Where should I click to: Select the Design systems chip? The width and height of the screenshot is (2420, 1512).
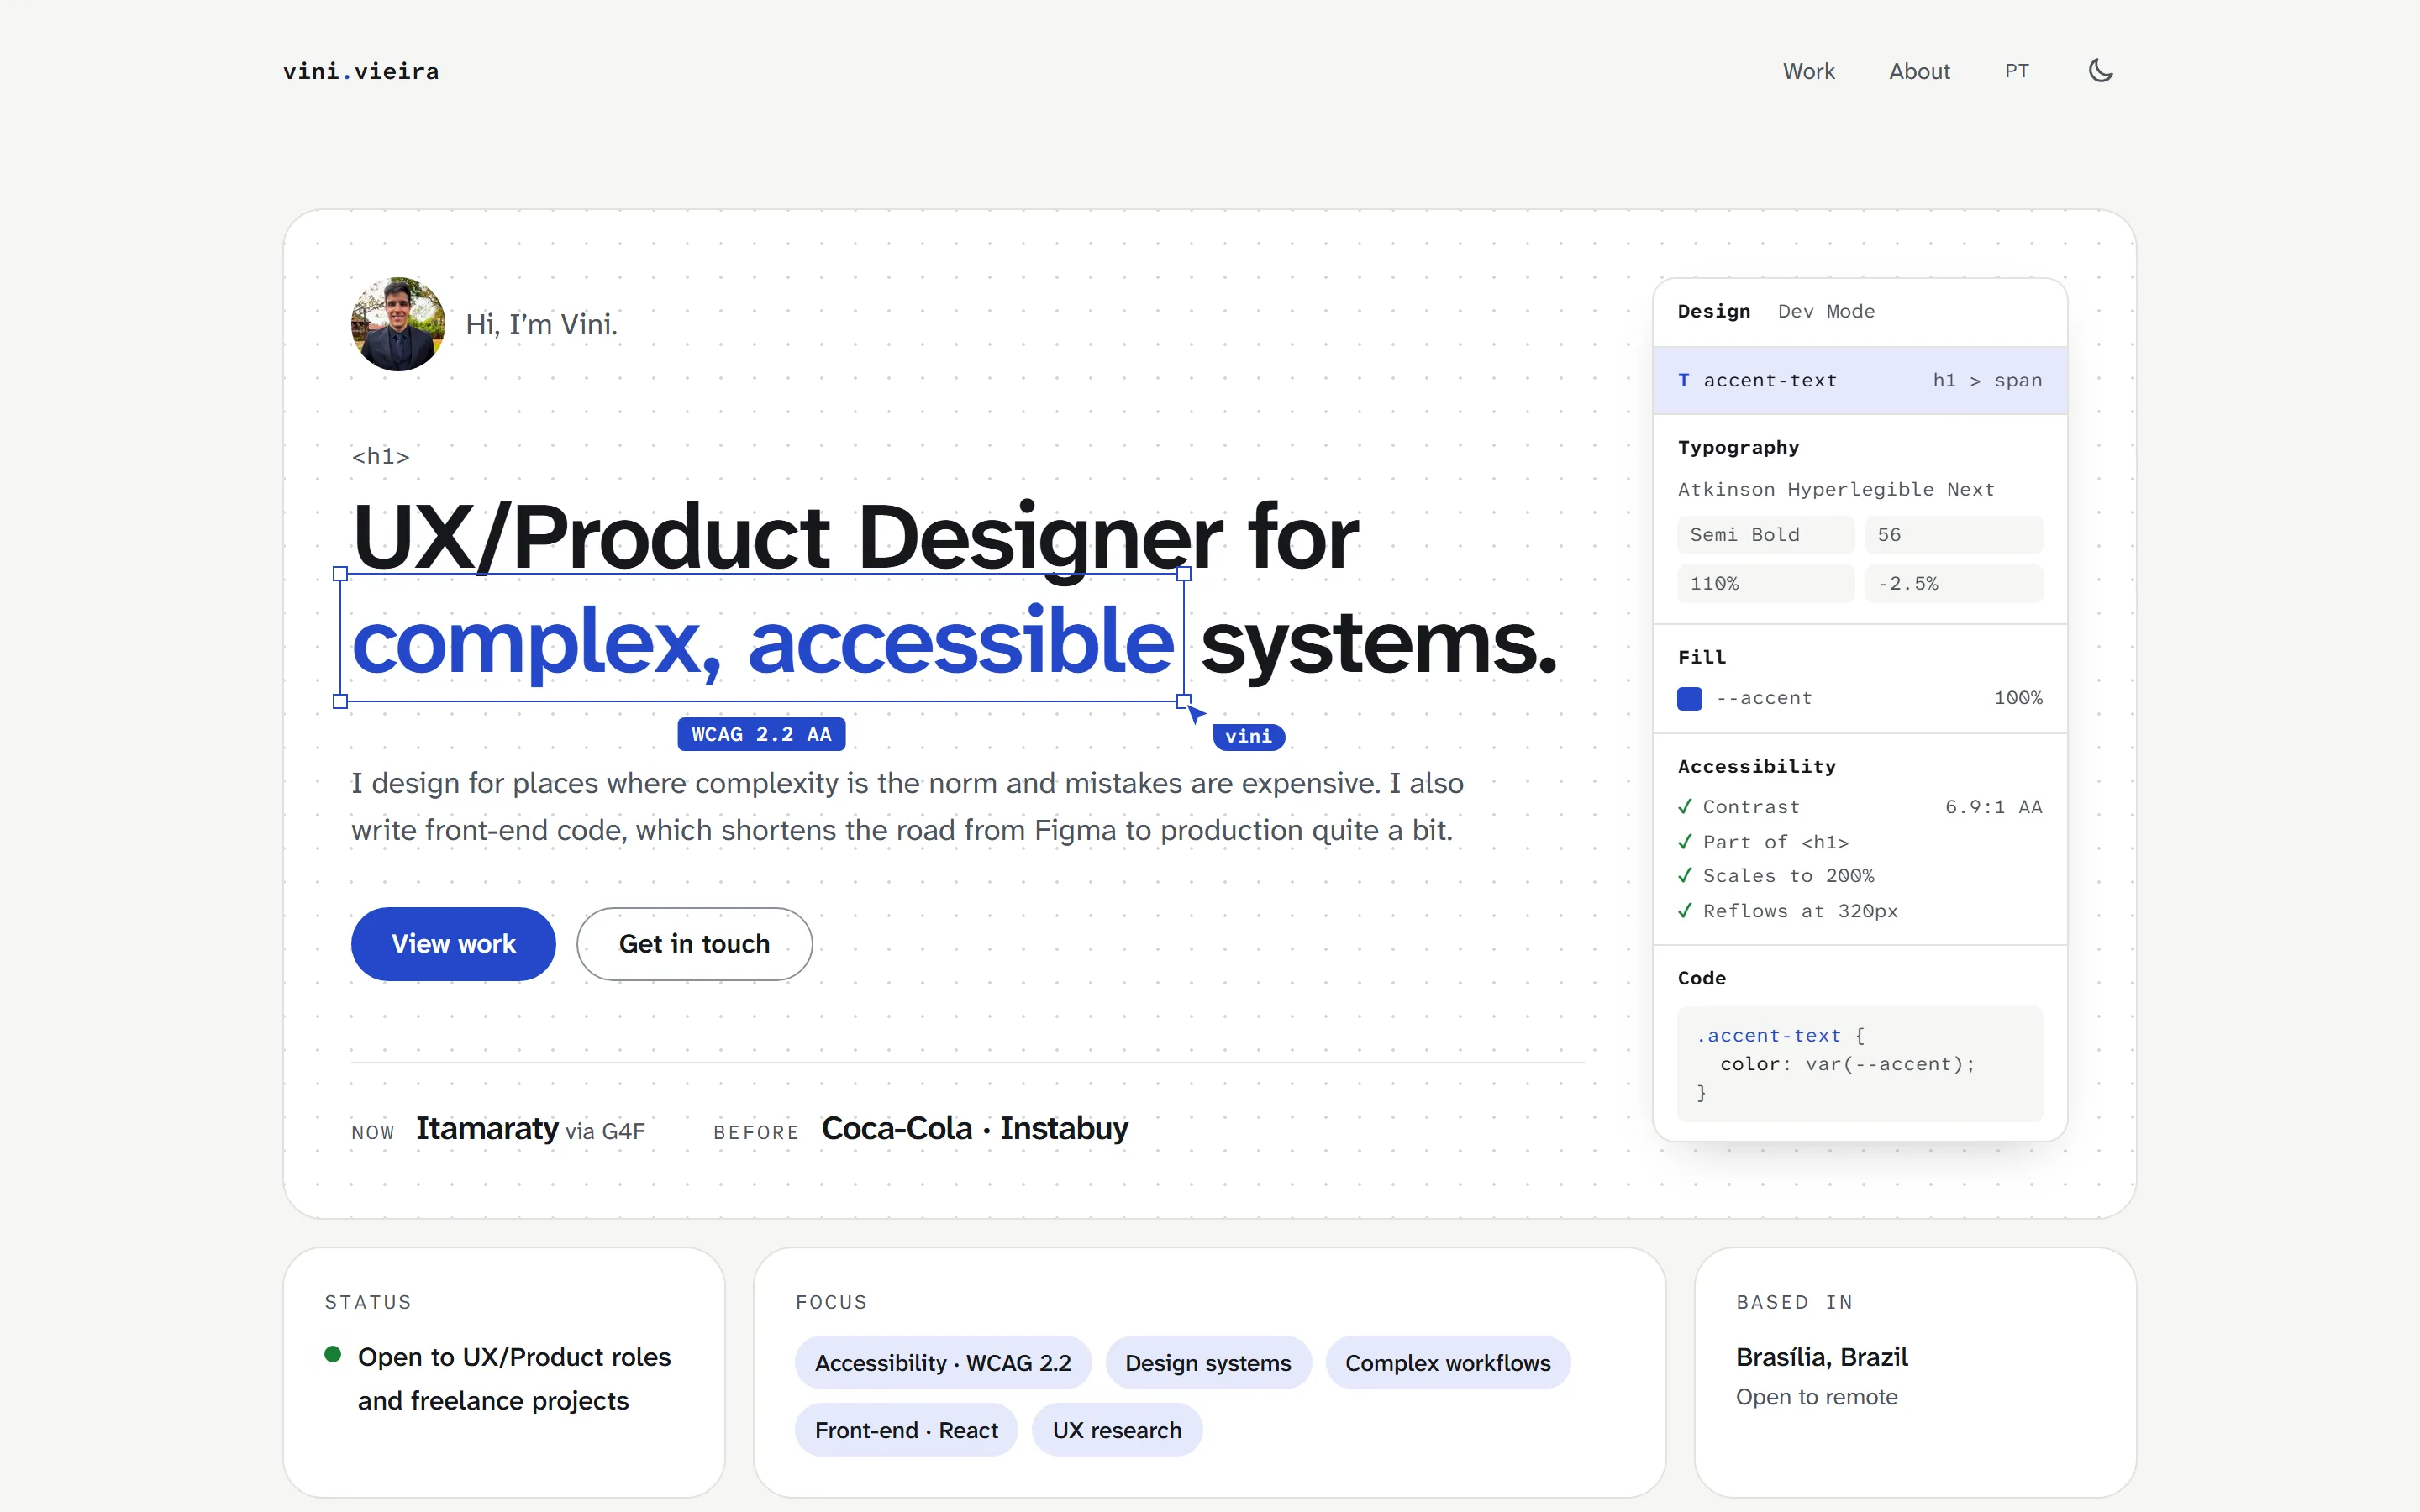pyautogui.click(x=1208, y=1363)
